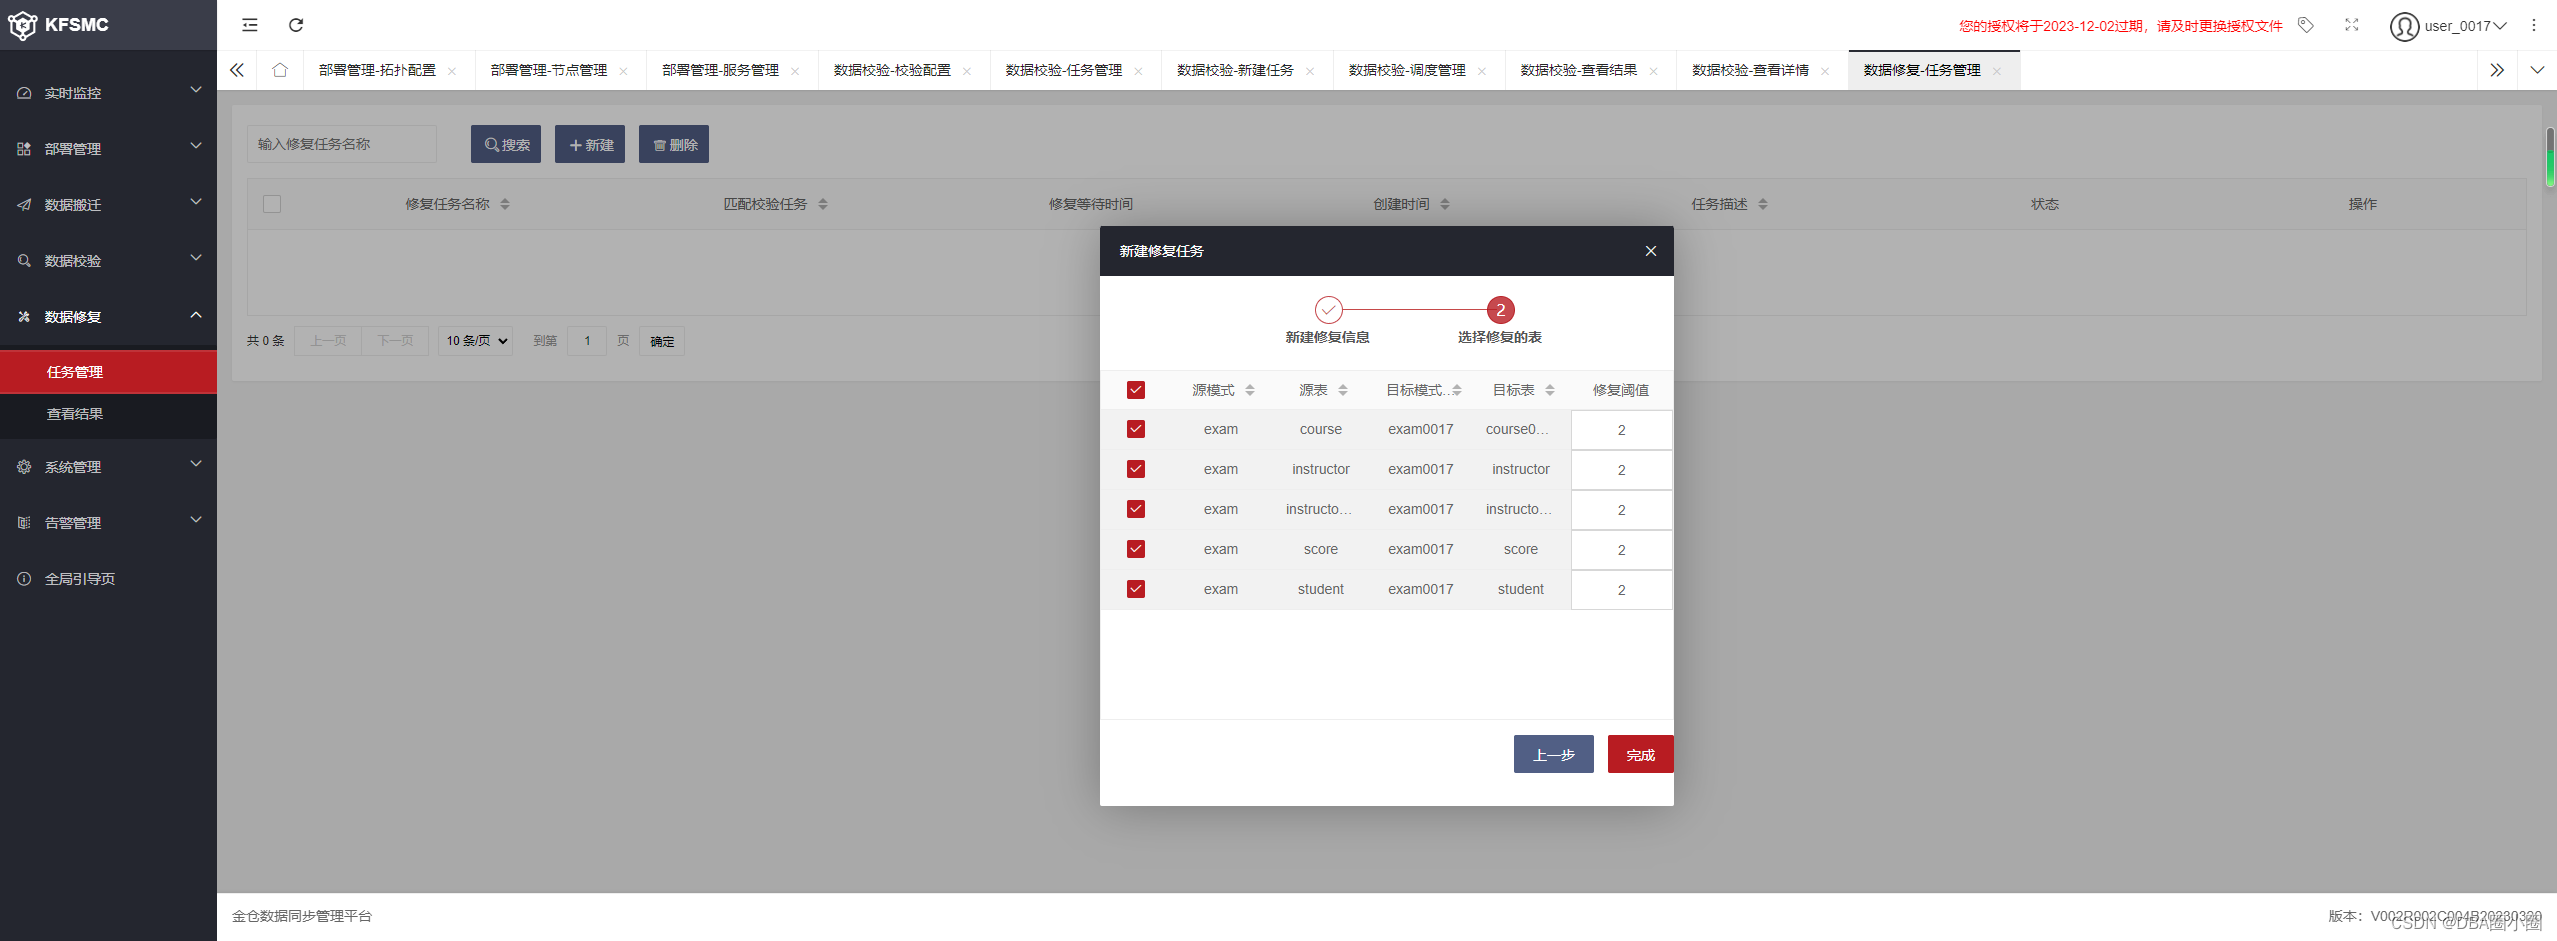Click the 告警管理 sidebar icon

(x=24, y=523)
